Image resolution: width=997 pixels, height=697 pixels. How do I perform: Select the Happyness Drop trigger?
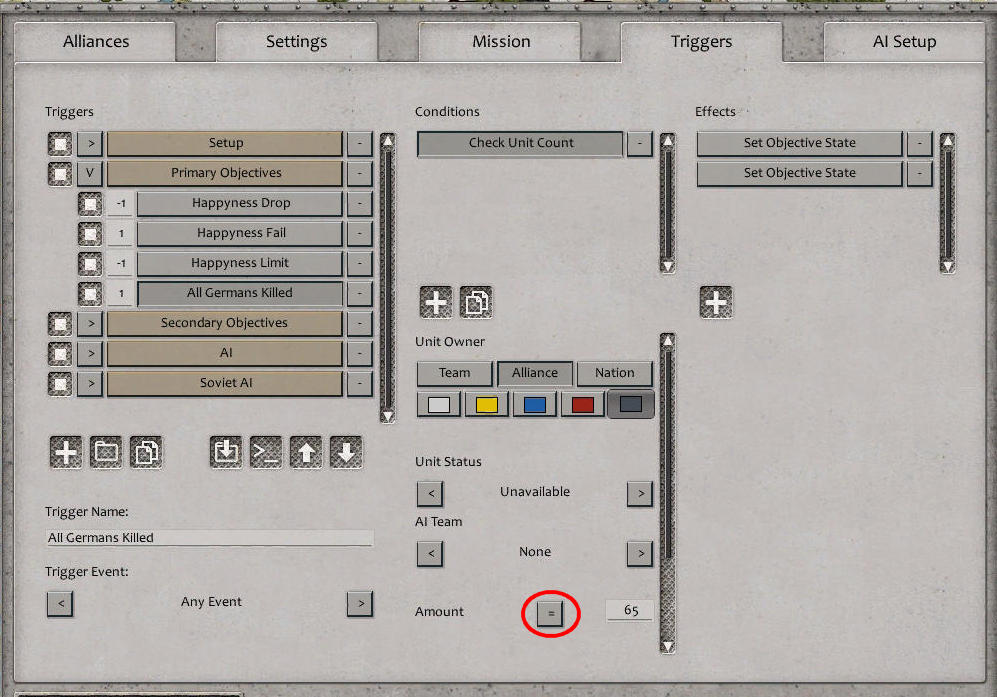[x=240, y=204]
